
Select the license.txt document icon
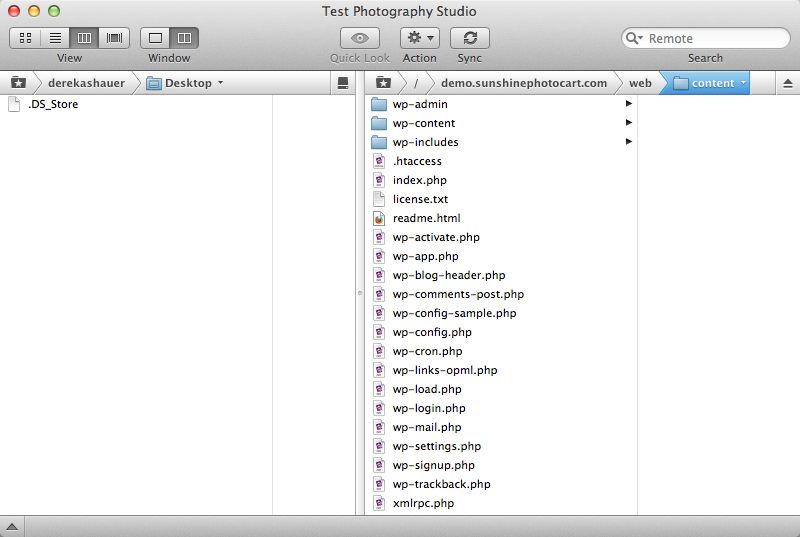coord(379,199)
